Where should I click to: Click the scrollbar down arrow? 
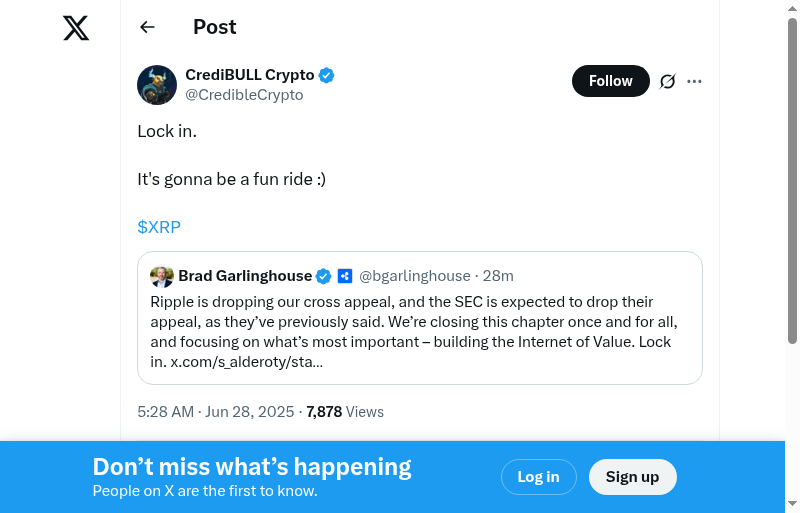[793, 504]
